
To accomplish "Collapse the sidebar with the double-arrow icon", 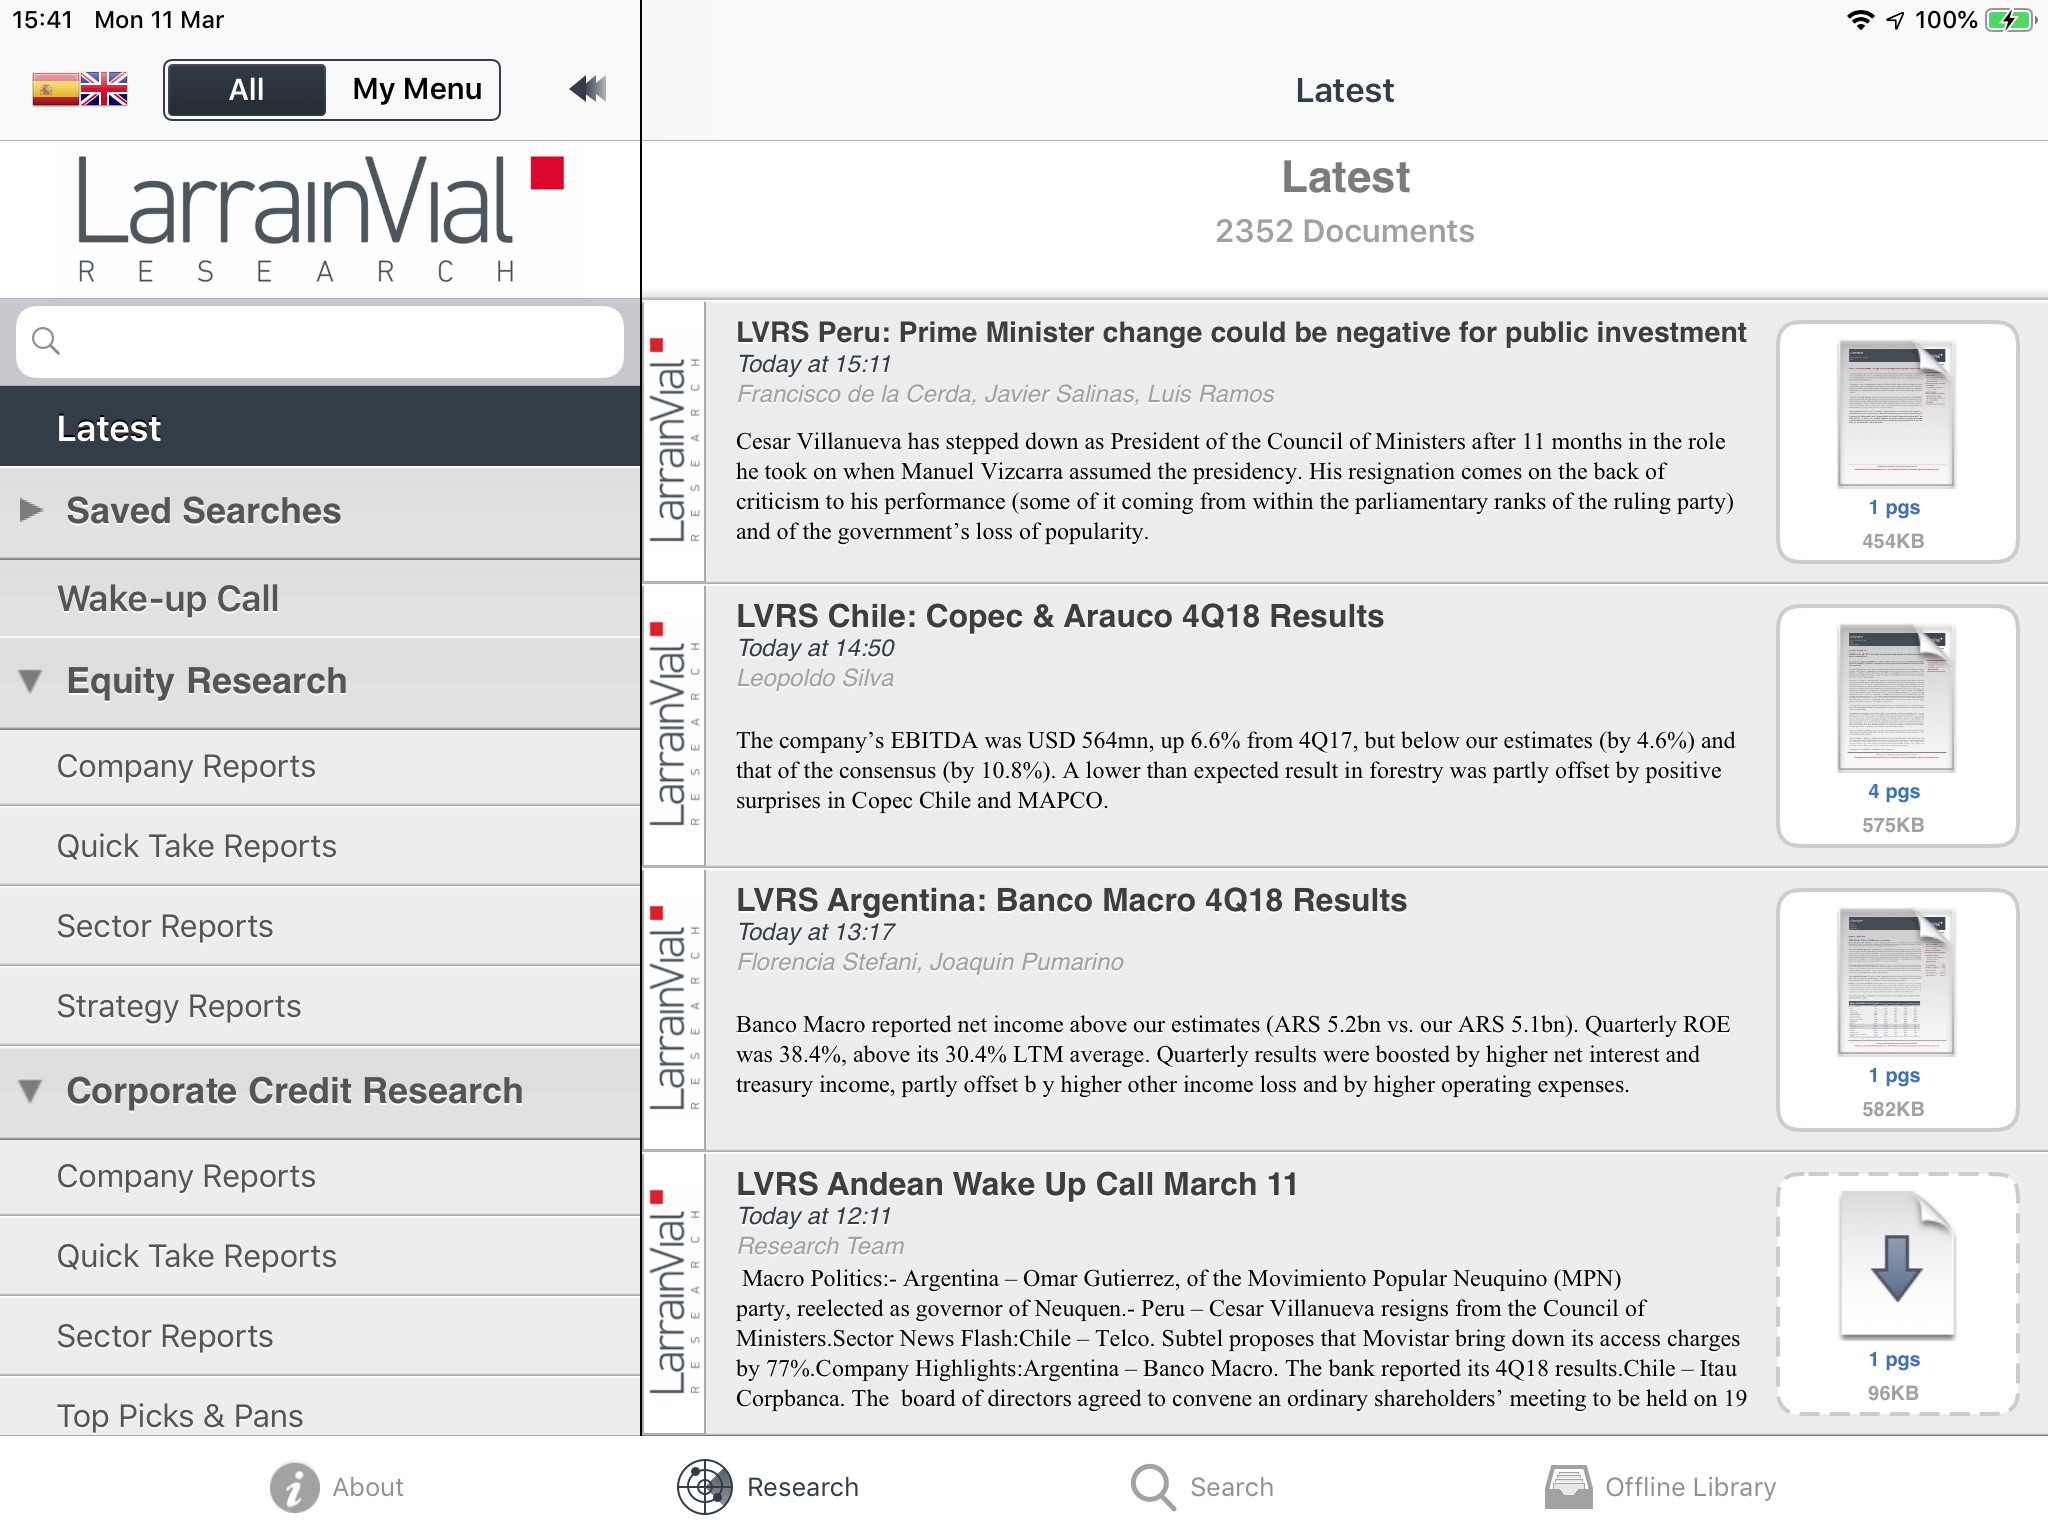I will click(x=588, y=89).
